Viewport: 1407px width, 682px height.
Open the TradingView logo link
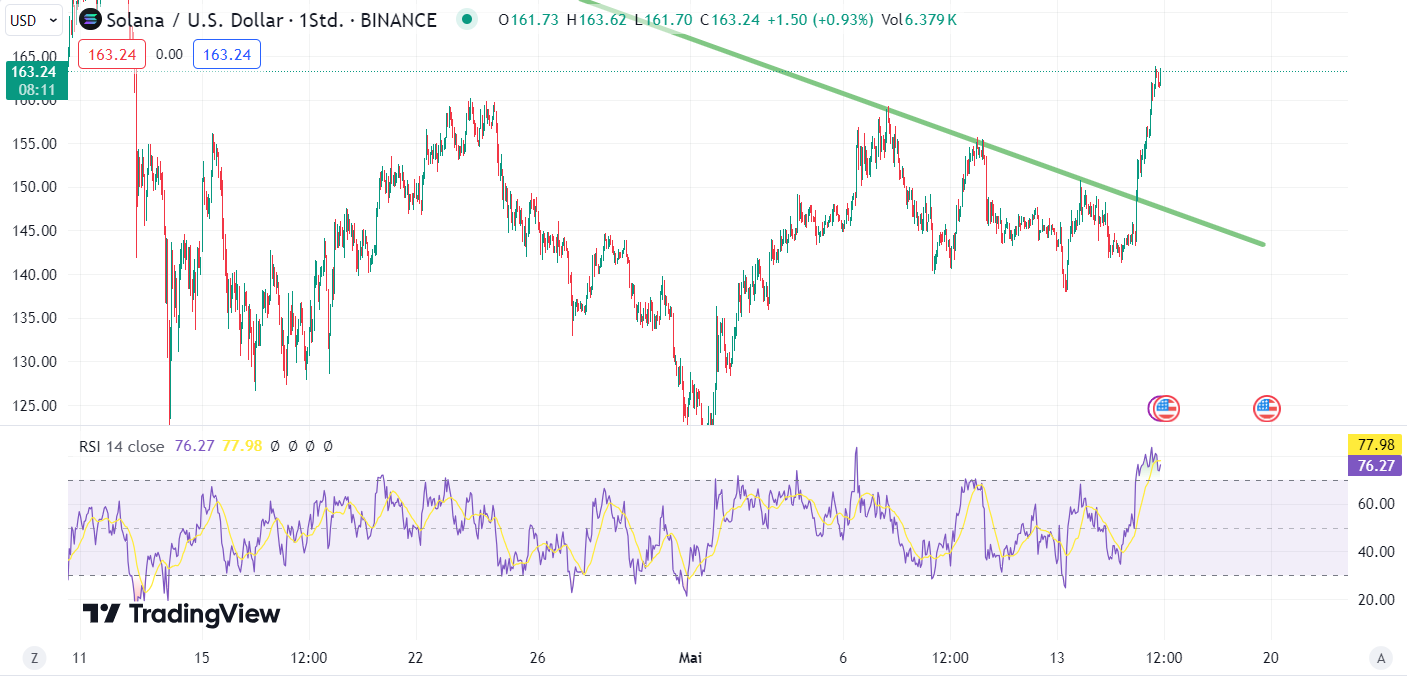[x=181, y=614]
